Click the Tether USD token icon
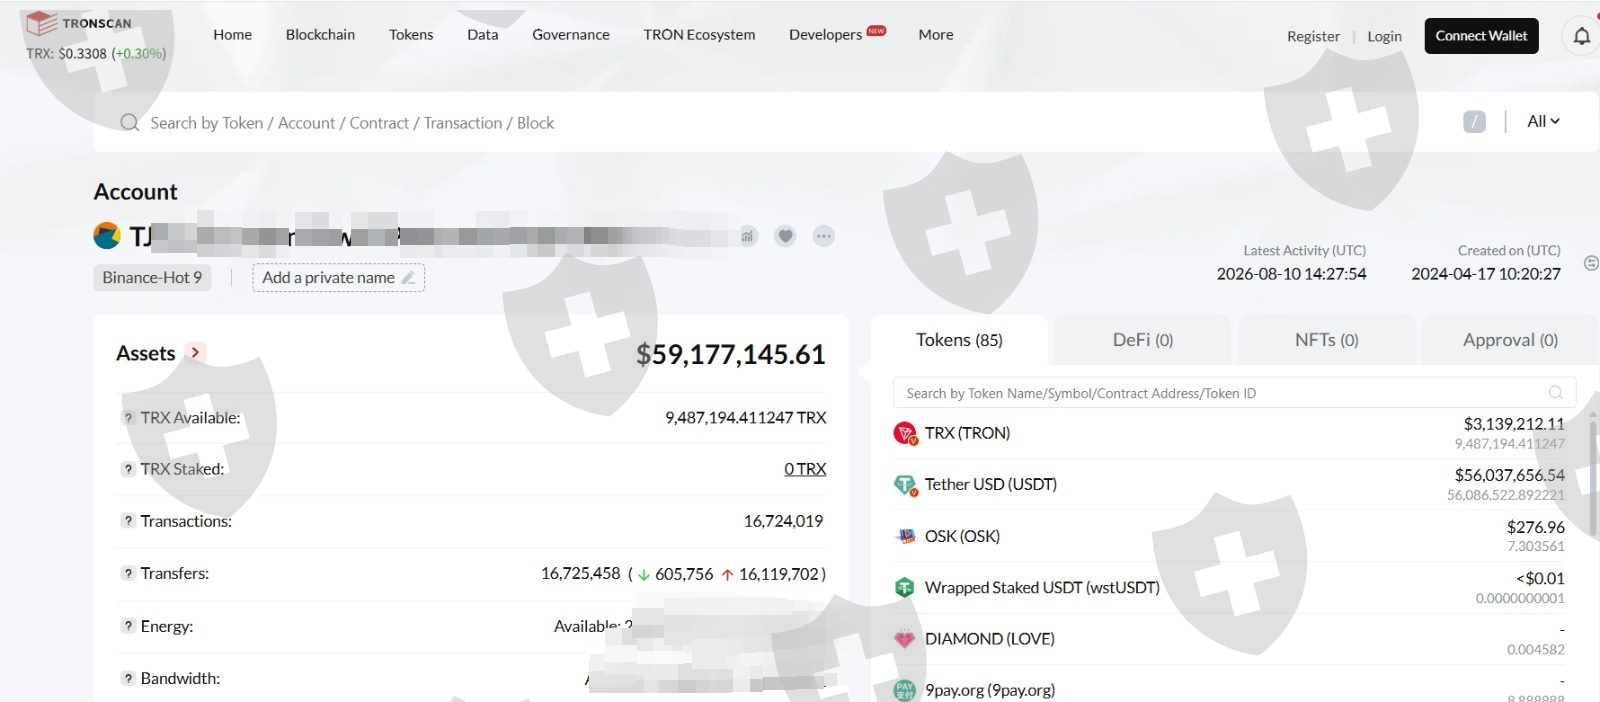1600x702 pixels. coord(905,485)
